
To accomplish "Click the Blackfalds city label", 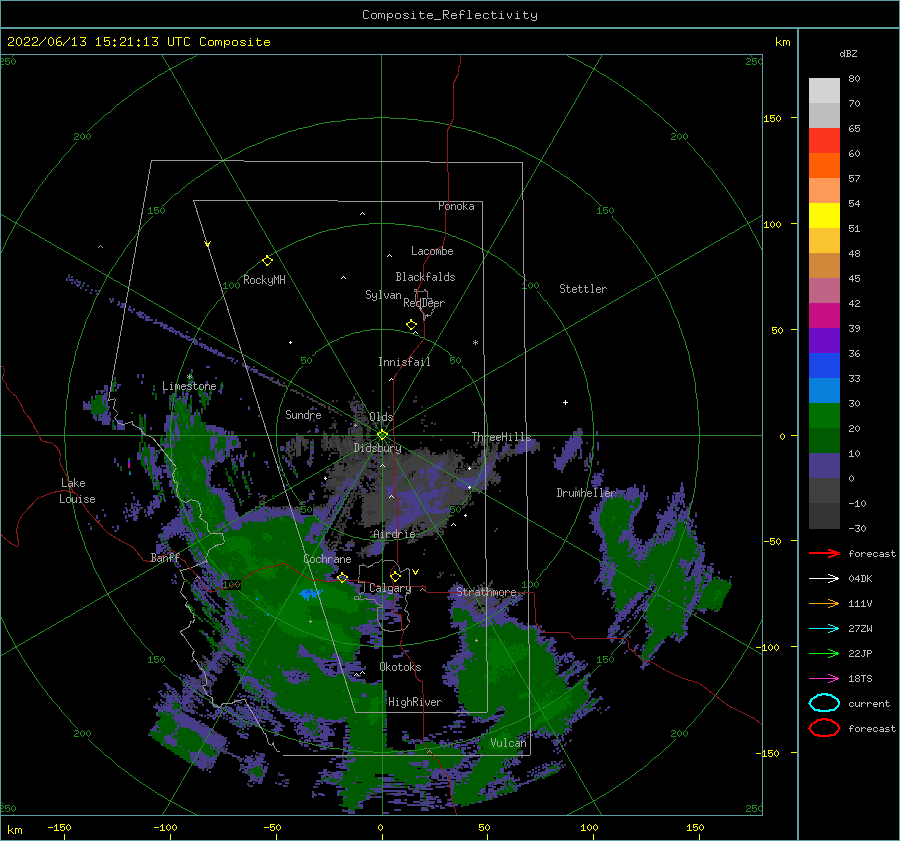I will (425, 277).
